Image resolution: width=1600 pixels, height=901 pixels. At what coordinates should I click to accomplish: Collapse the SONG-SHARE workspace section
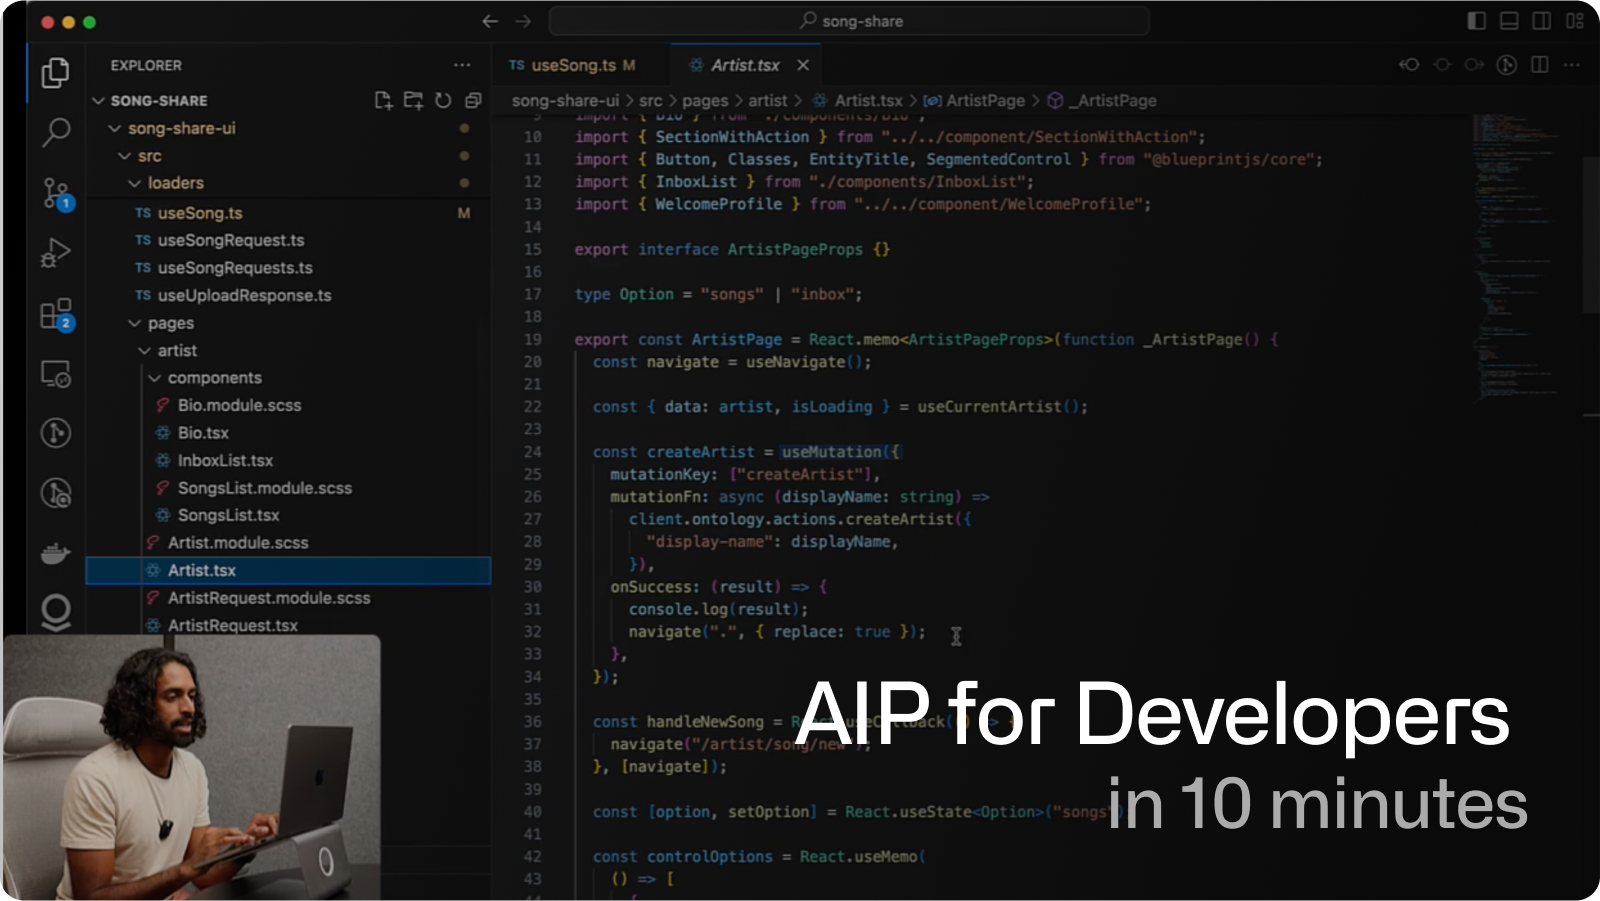click(98, 100)
